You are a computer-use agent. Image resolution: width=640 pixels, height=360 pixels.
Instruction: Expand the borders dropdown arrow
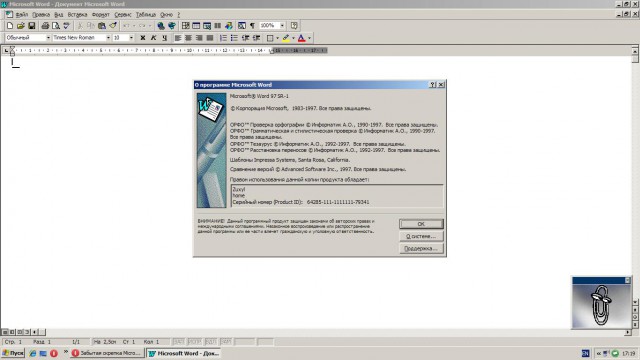point(277,38)
